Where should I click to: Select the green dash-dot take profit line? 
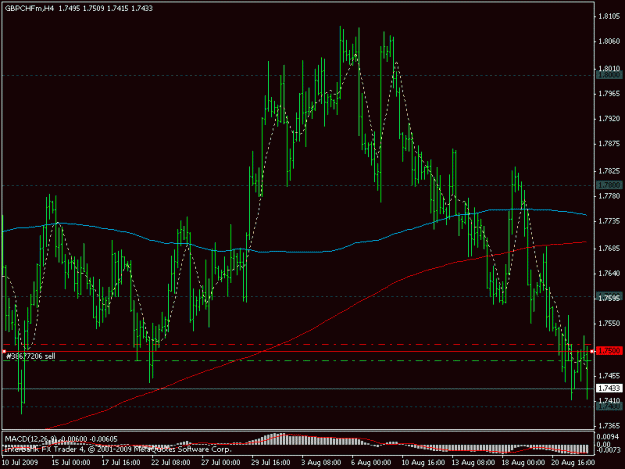tap(297, 361)
